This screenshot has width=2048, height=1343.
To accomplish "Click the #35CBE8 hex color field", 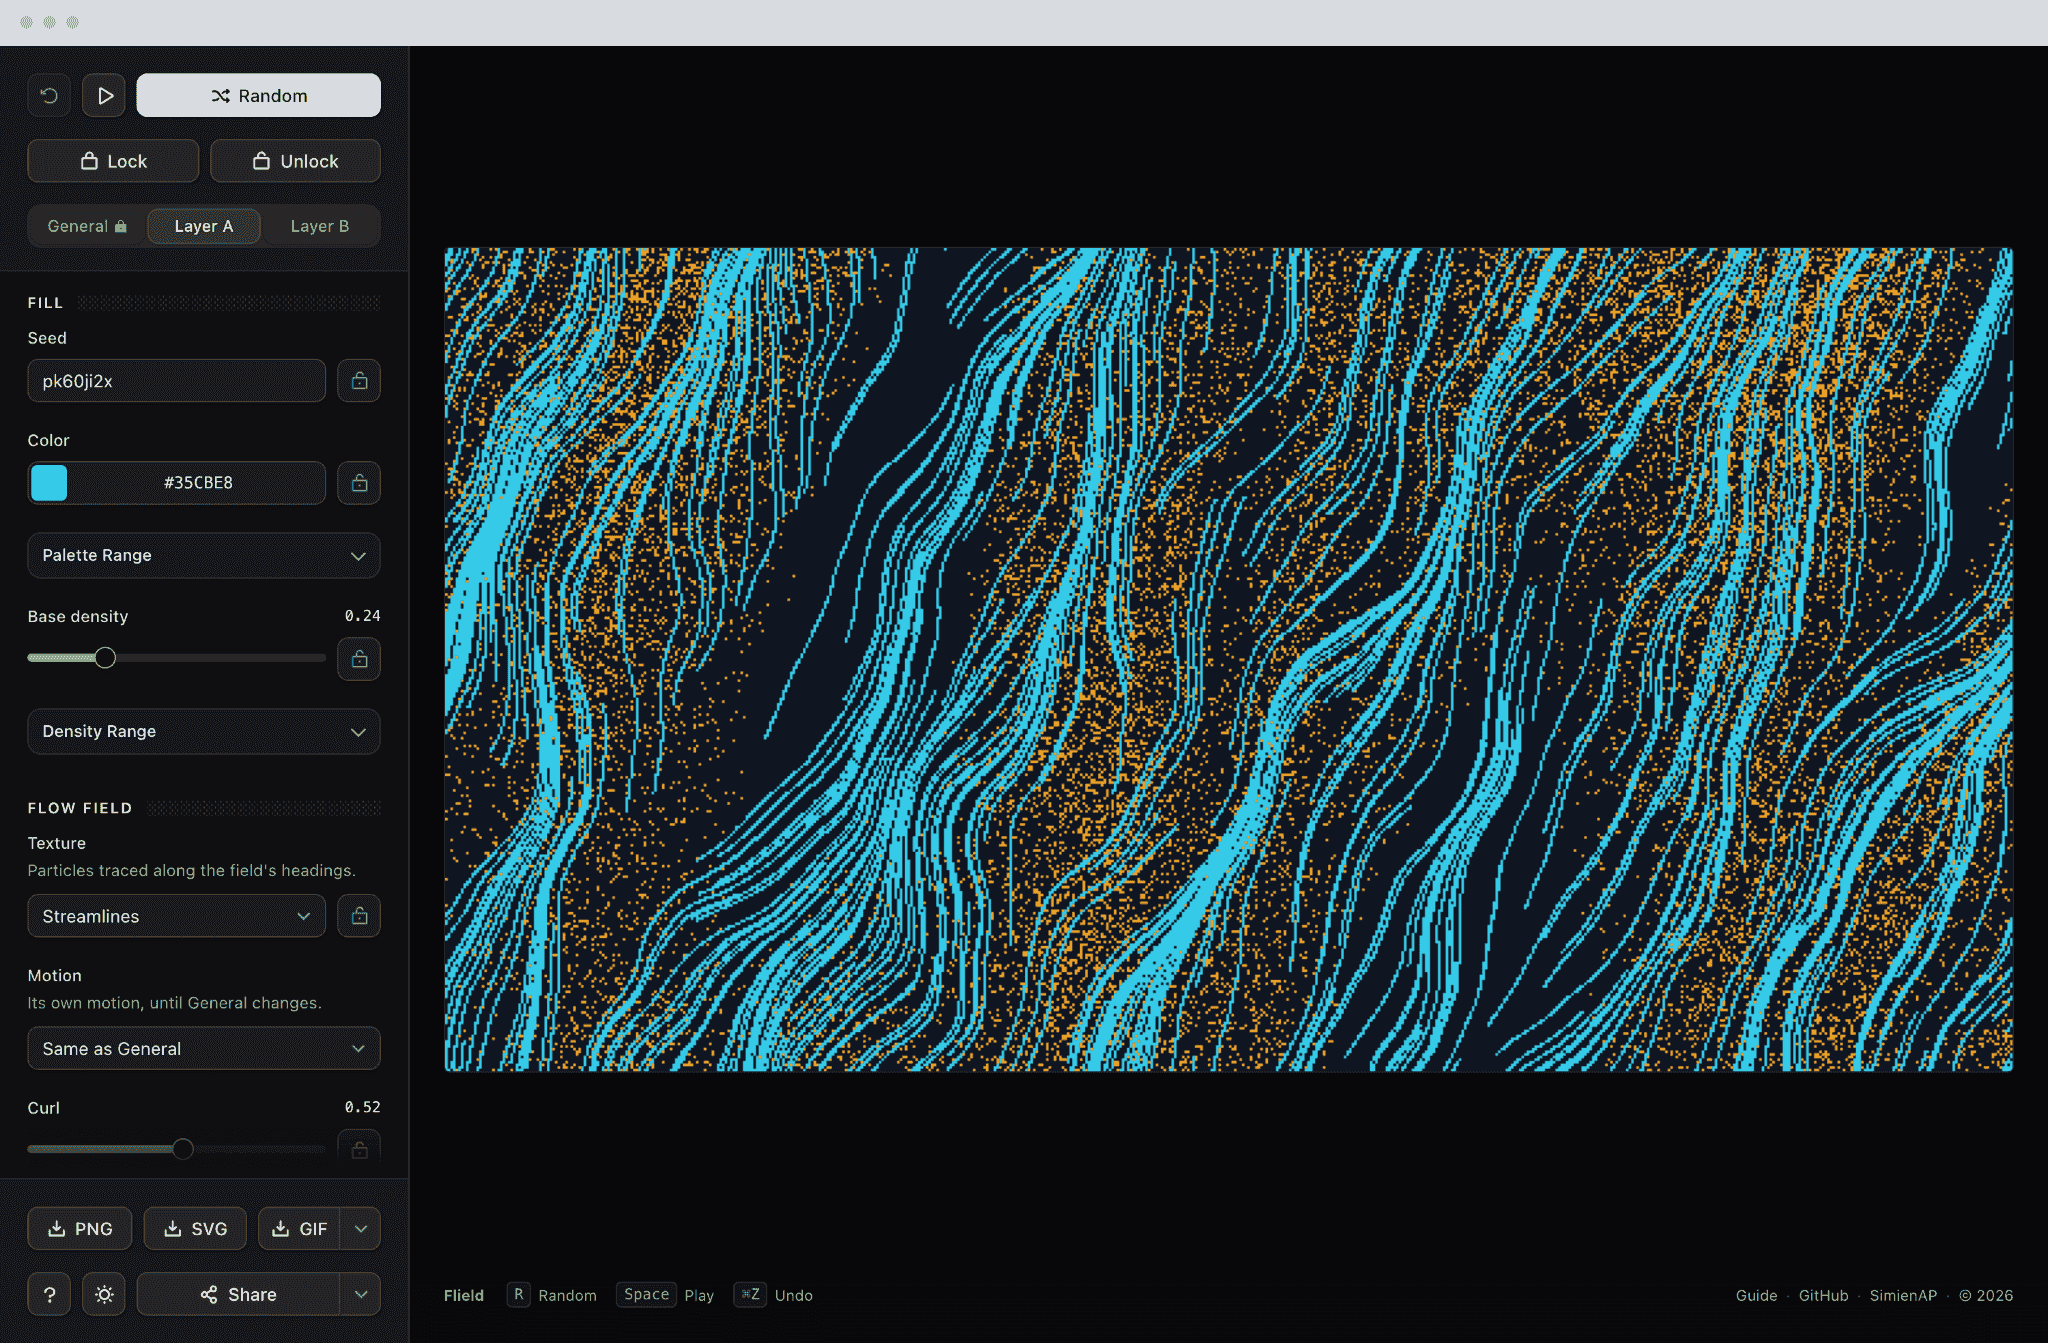I will pyautogui.click(x=198, y=483).
